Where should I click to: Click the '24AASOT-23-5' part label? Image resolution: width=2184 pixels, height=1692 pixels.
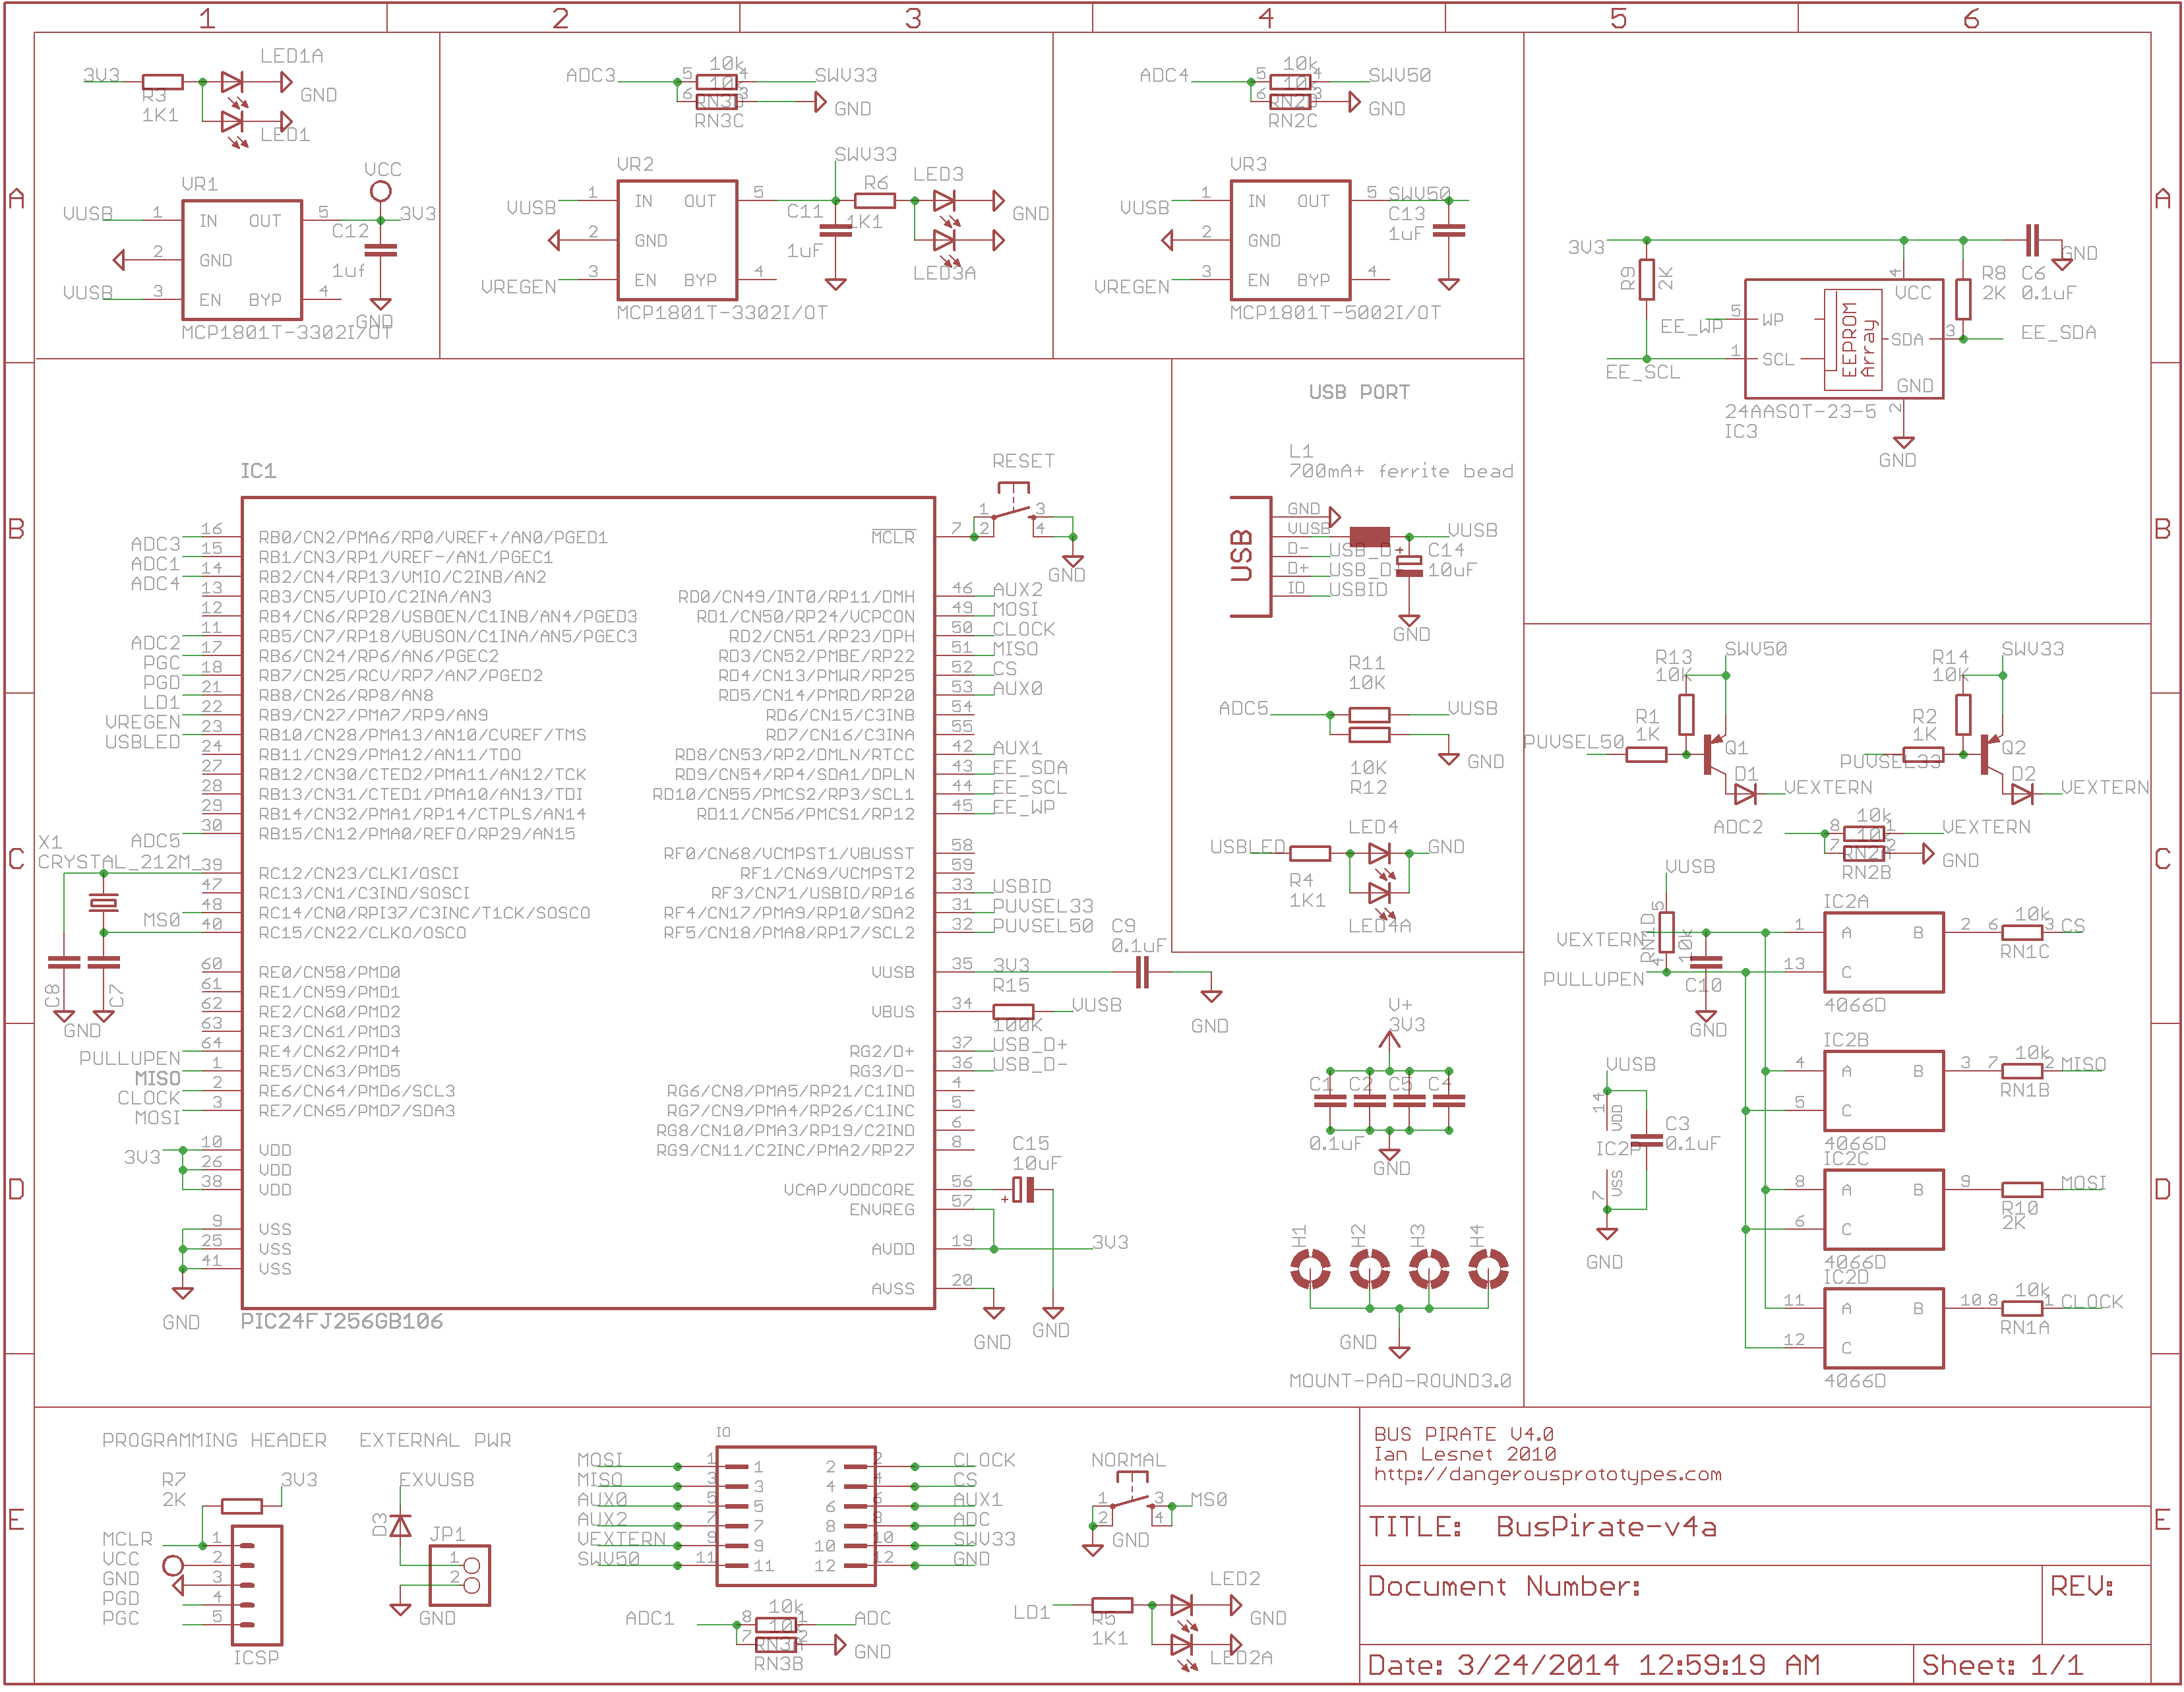coord(1800,411)
